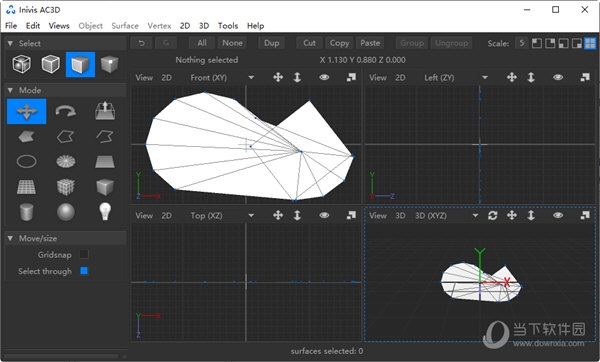Select the Cylinder draw tool
Viewport: 600px width, 362px height.
26,212
